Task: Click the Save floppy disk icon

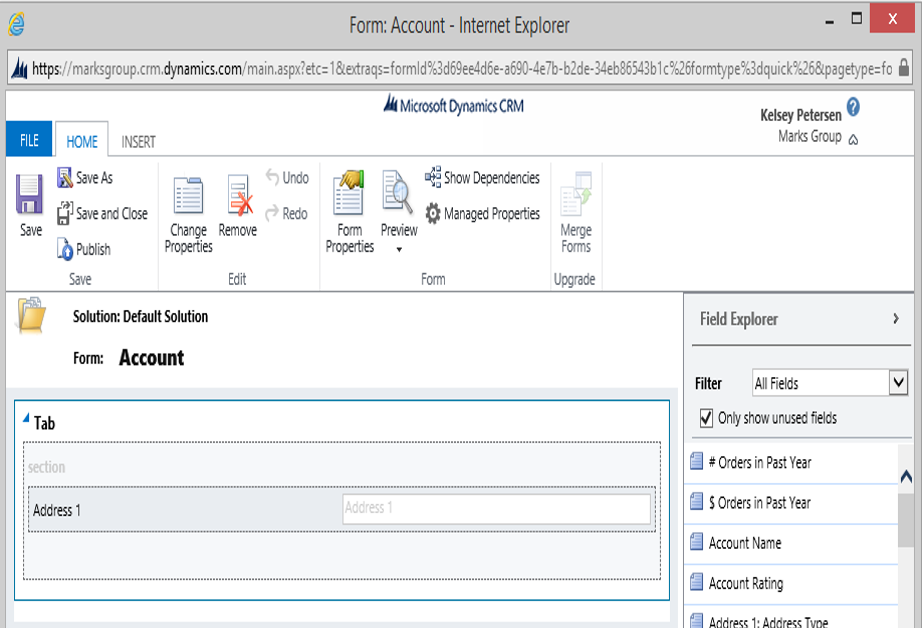Action: tap(29, 194)
